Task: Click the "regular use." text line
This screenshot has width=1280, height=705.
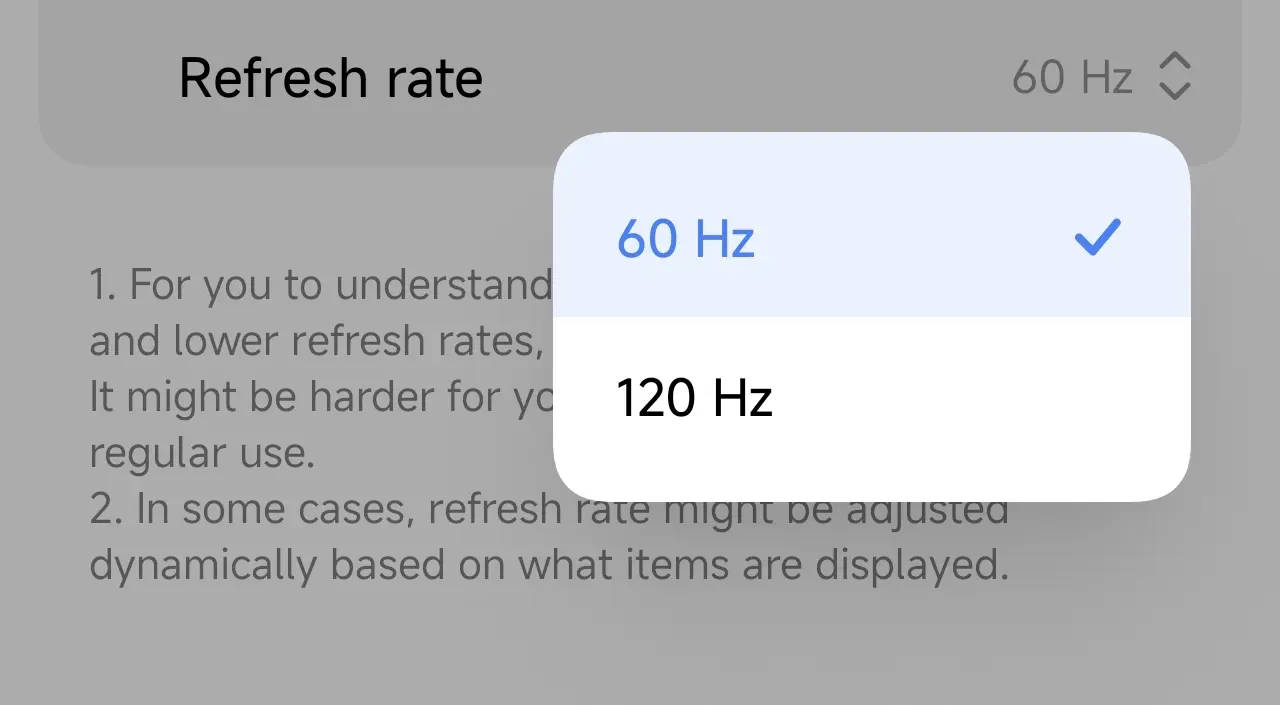Action: (202, 454)
